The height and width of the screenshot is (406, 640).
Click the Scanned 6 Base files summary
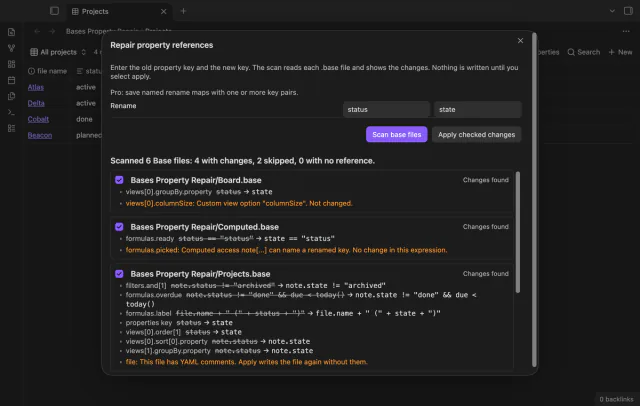[242, 161]
